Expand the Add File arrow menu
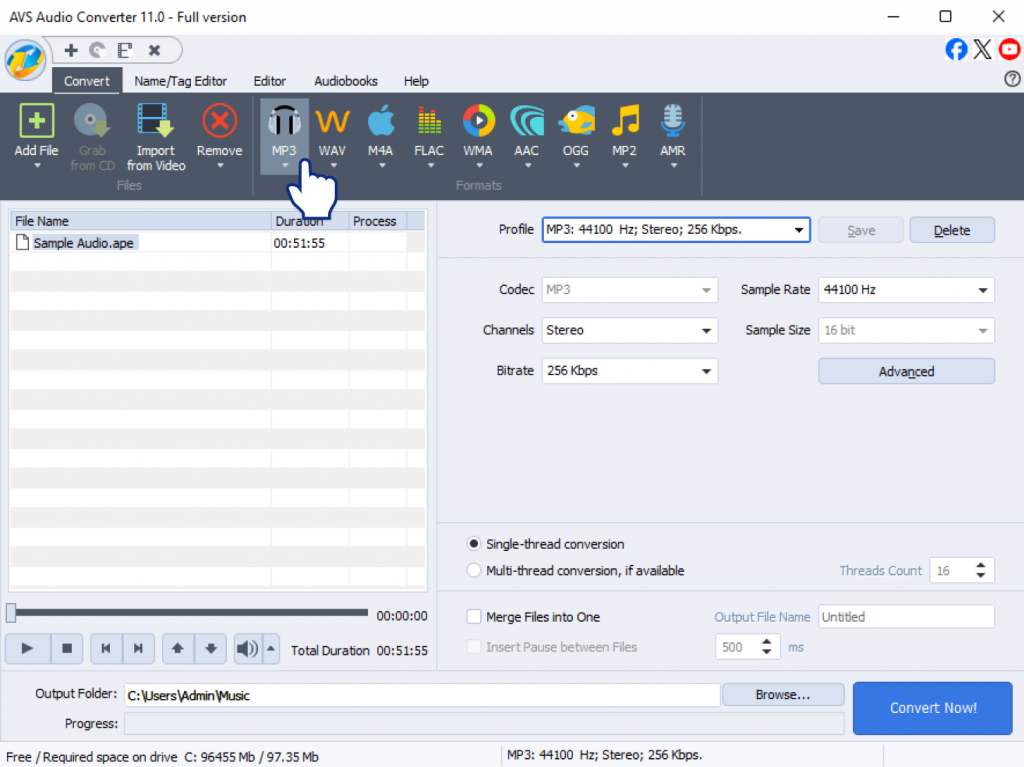This screenshot has width=1024, height=767. click(37, 166)
